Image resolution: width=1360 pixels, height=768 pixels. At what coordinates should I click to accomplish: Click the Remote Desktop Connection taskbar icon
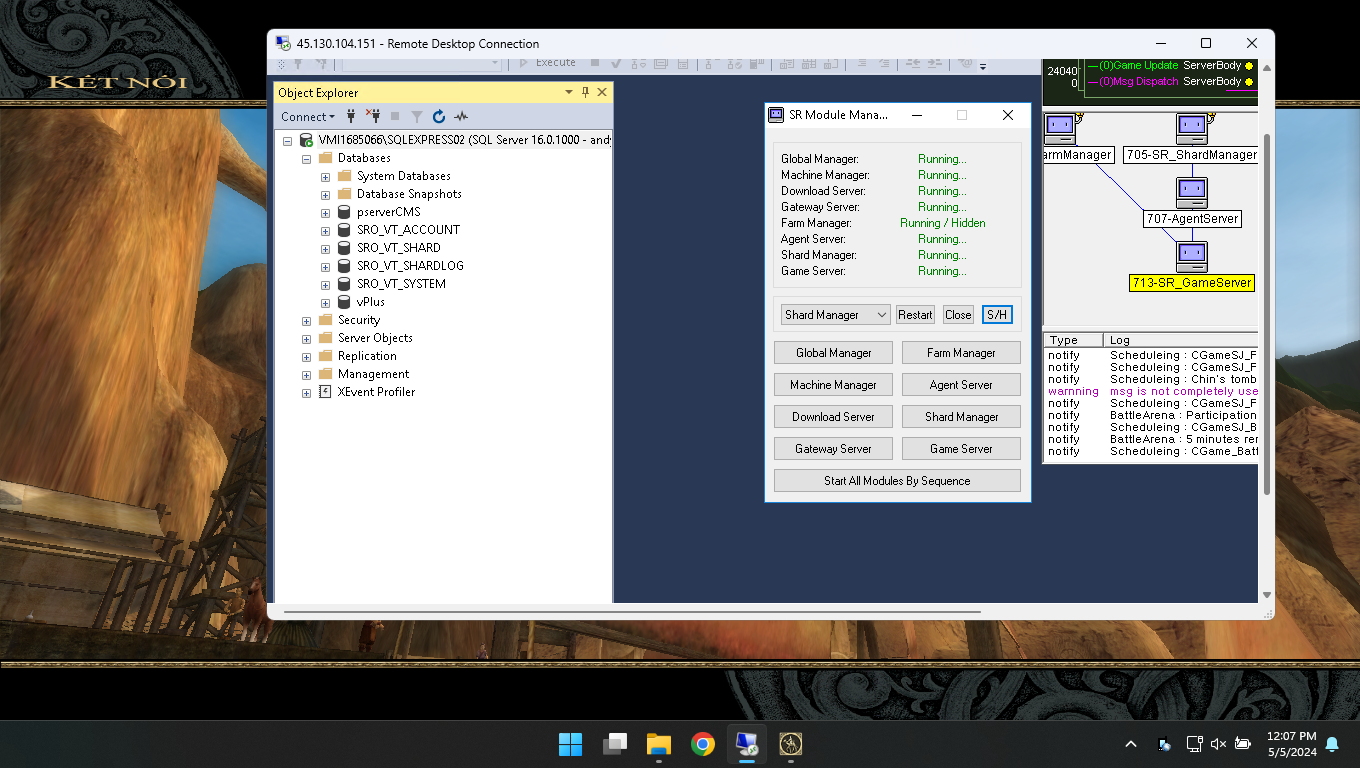click(x=747, y=744)
